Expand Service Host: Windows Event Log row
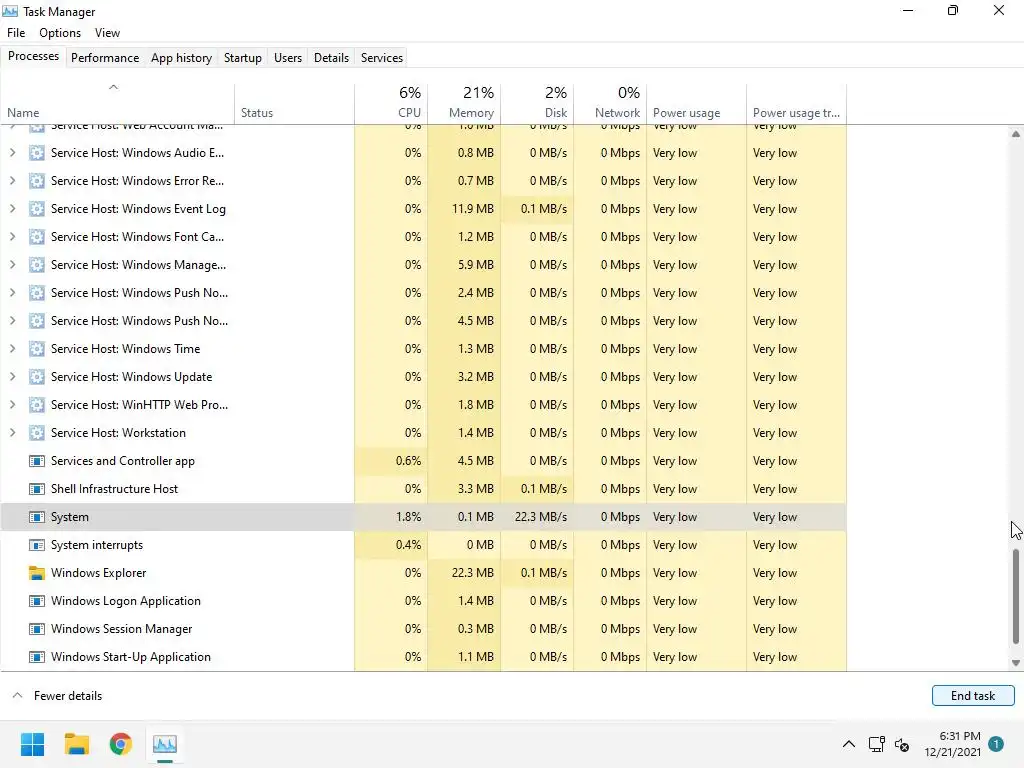 pyautogui.click(x=12, y=209)
